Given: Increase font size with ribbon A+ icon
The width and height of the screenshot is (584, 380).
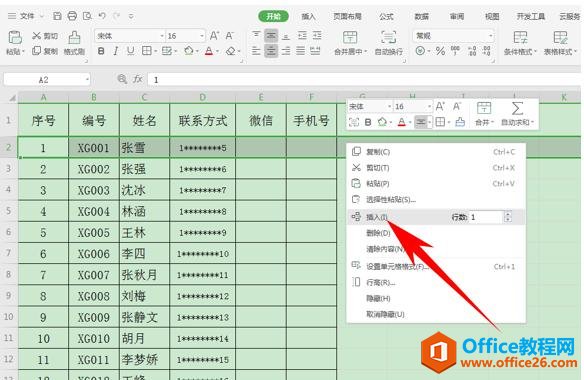Looking at the screenshot, I should point(214,36).
